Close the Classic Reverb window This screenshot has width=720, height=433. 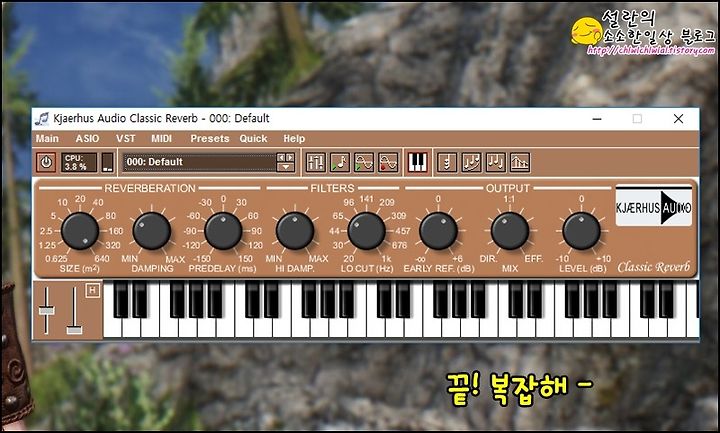678,119
